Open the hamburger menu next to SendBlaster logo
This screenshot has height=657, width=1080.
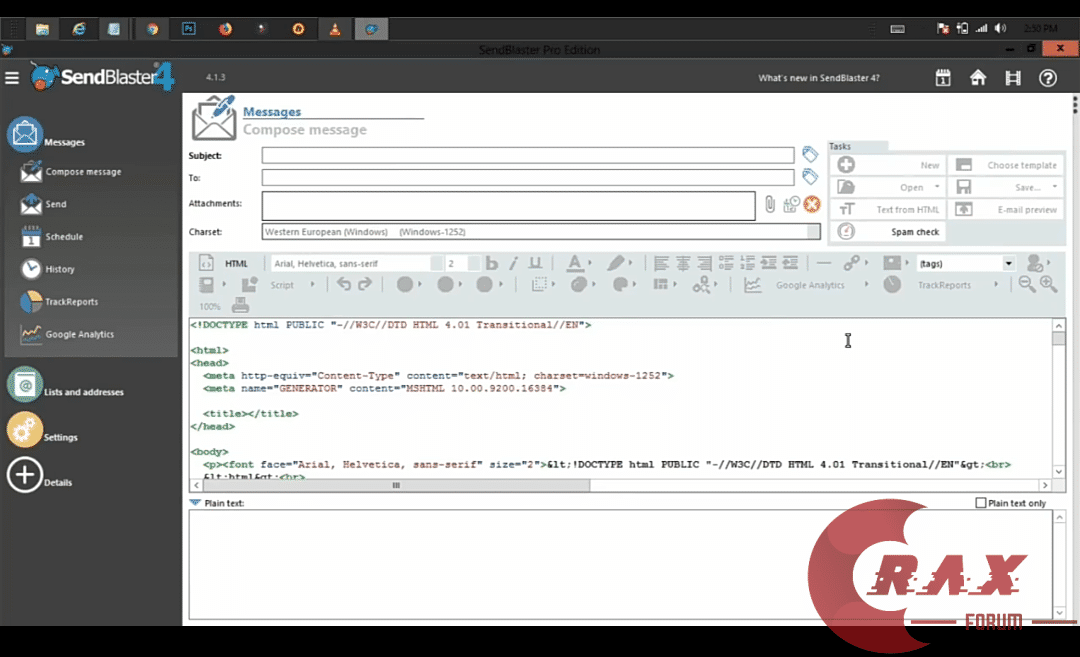pos(12,78)
